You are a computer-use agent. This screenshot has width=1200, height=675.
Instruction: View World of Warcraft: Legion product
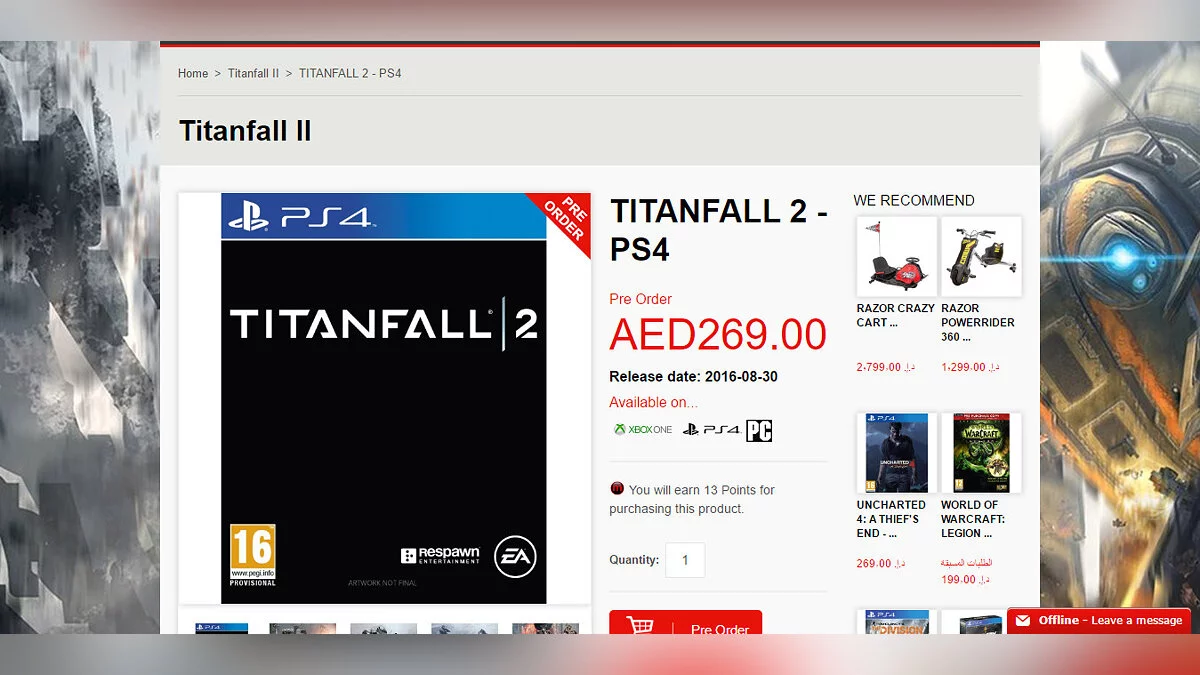pos(981,453)
